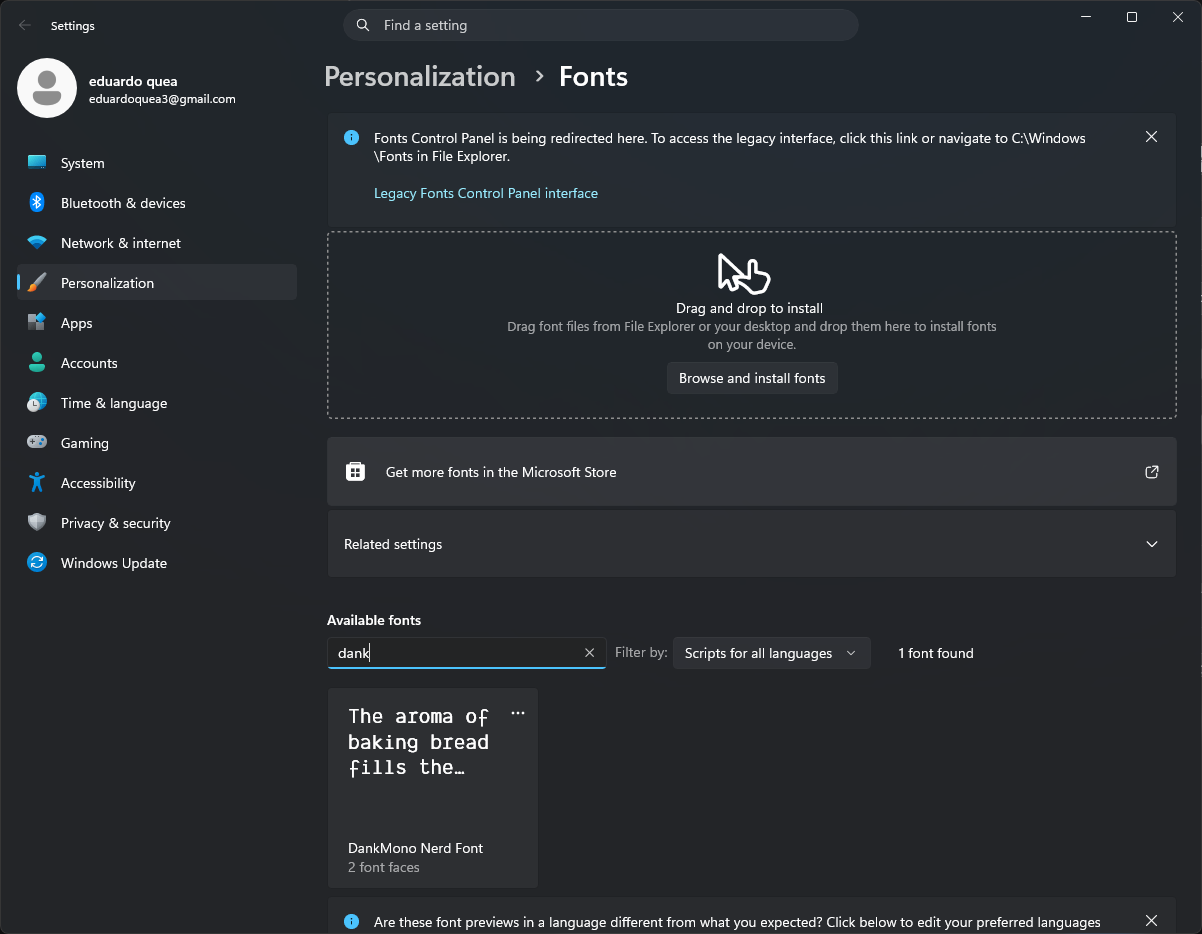This screenshot has height=934, width=1202.
Task: Open the Scripts for all languages dropdown
Action: pyautogui.click(x=771, y=653)
